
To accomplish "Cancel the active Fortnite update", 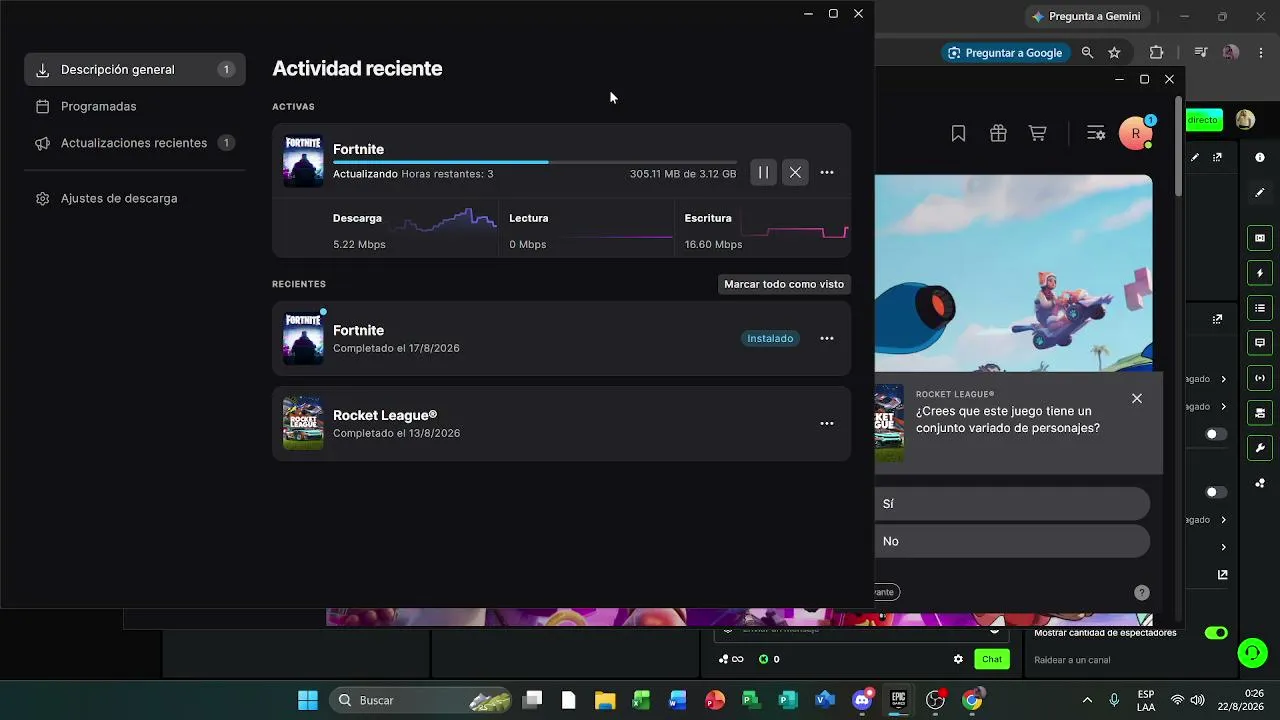I will [x=795, y=173].
